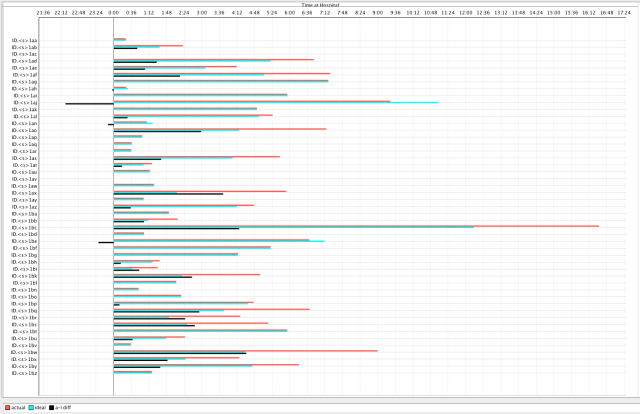Select the 'a-i diff' legend label
Image resolution: width=640 pixels, height=414 pixels.
[x=63, y=408]
